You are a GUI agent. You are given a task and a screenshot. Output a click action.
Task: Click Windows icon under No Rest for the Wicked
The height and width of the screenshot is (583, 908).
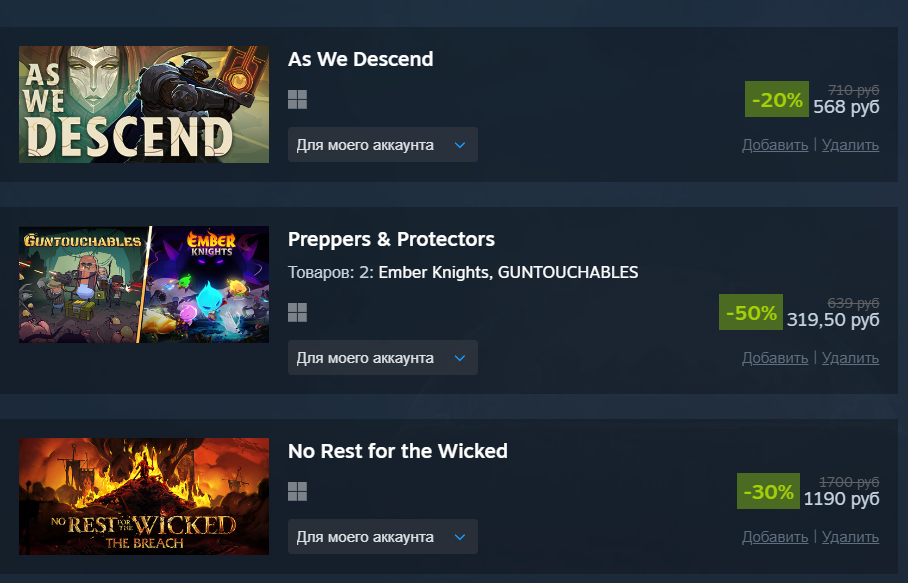(297, 492)
